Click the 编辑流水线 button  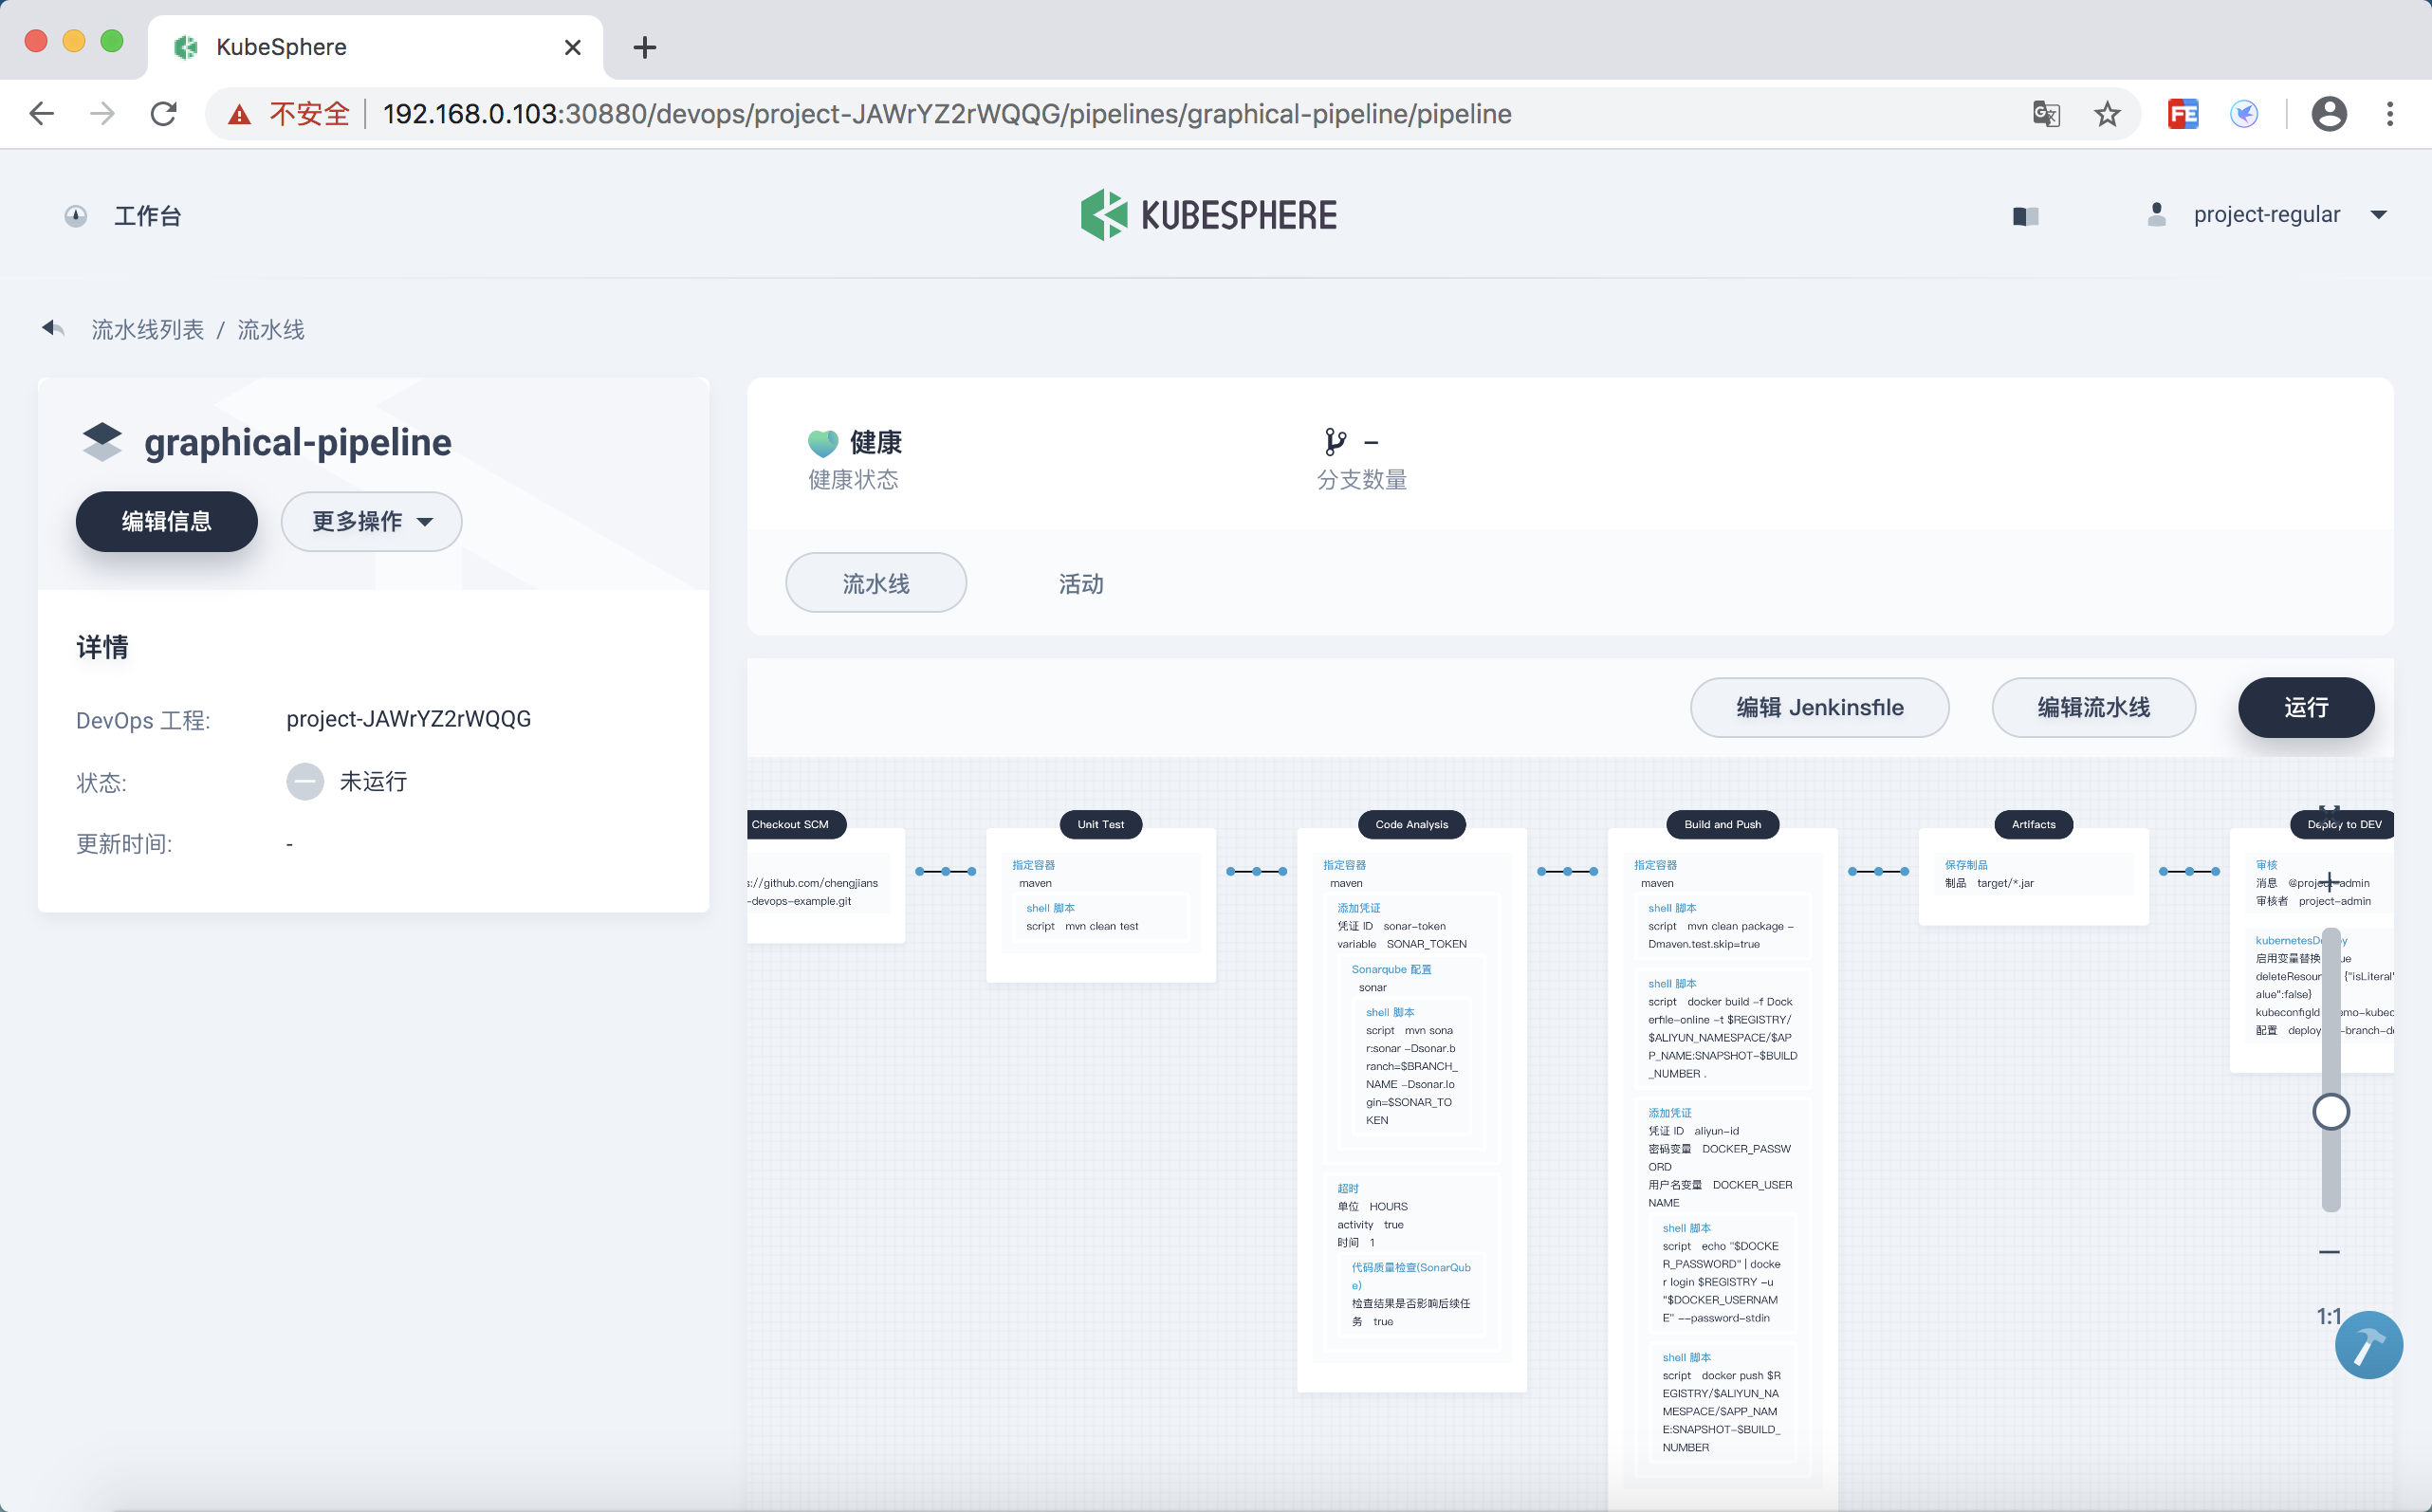pos(2093,707)
